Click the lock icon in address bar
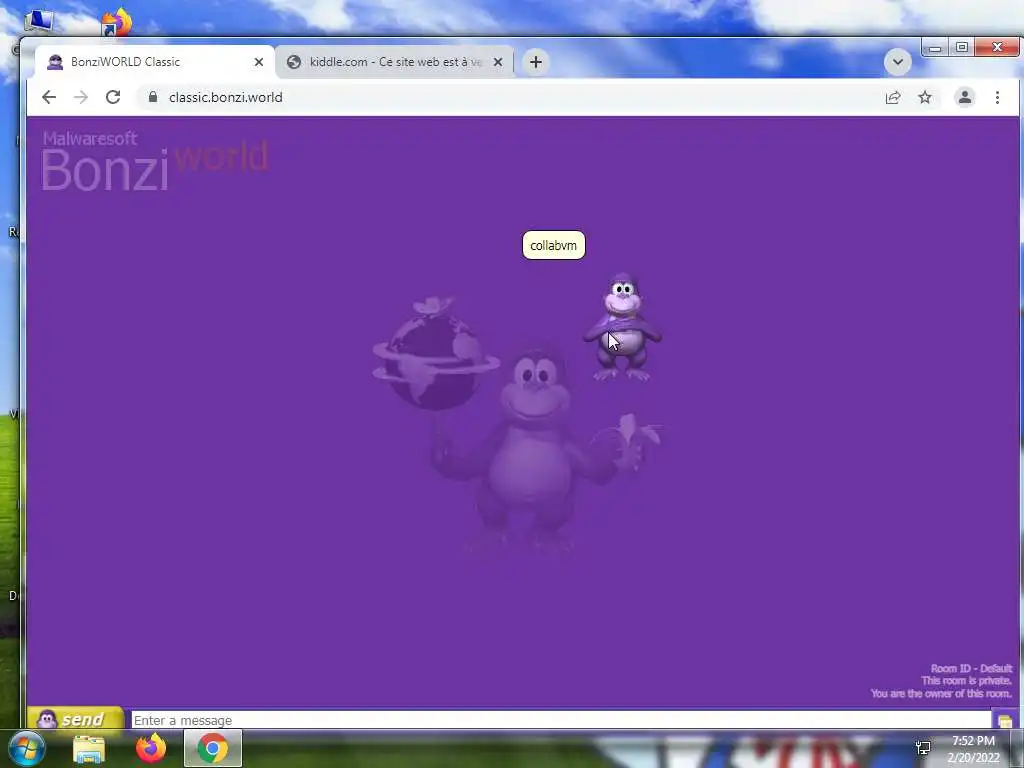The height and width of the screenshot is (768, 1024). point(153,97)
